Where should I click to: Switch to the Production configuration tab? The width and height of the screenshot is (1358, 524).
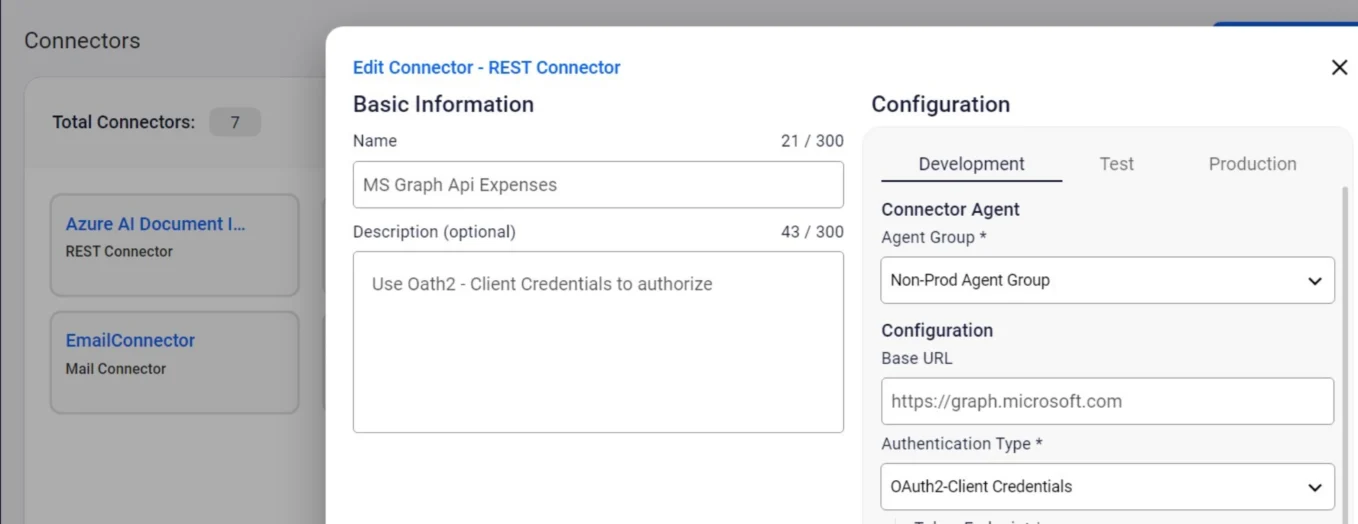pos(1252,164)
